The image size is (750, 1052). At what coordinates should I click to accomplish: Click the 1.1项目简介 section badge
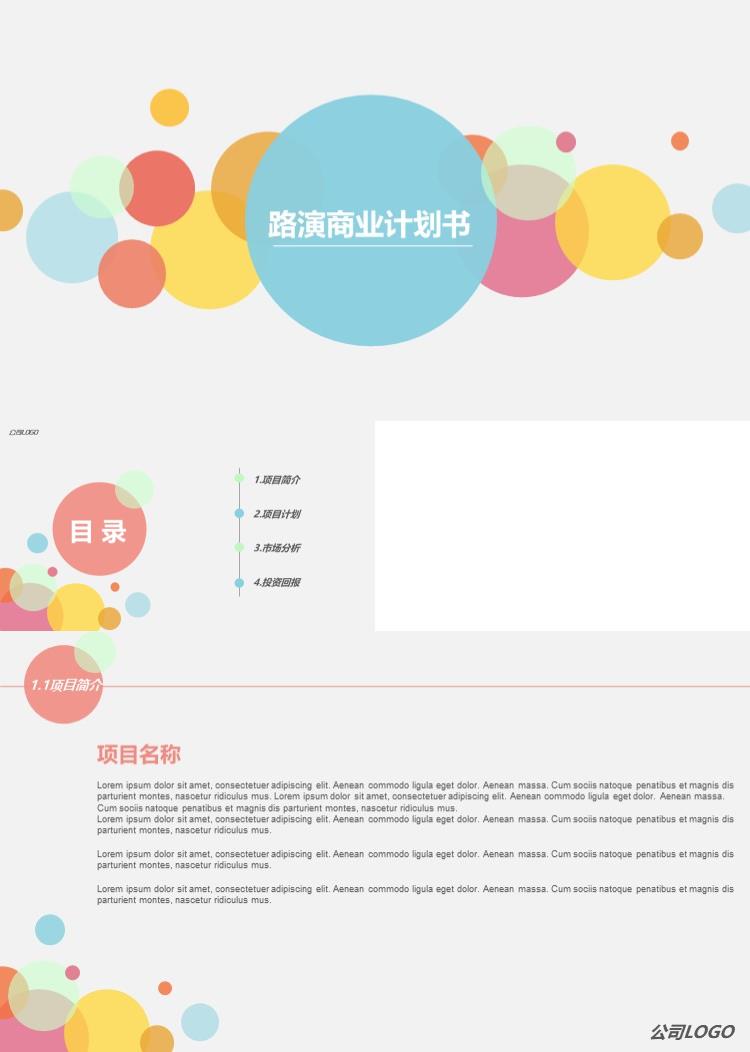(64, 686)
